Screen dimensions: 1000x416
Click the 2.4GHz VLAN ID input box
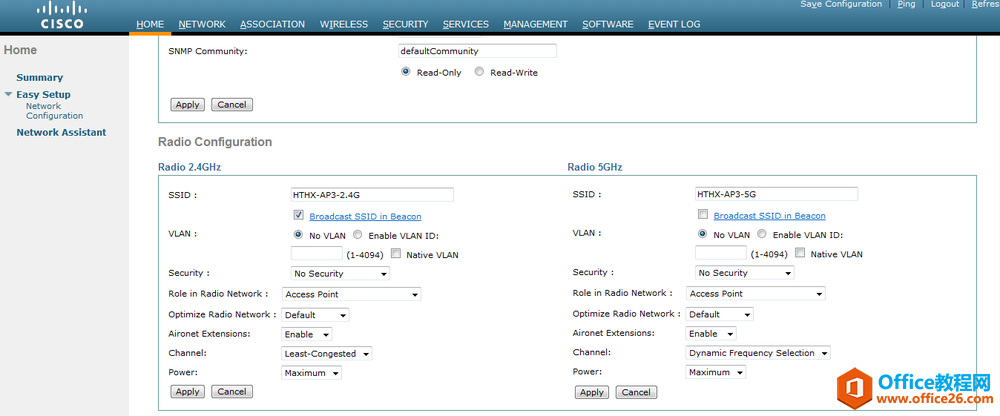[x=316, y=253]
